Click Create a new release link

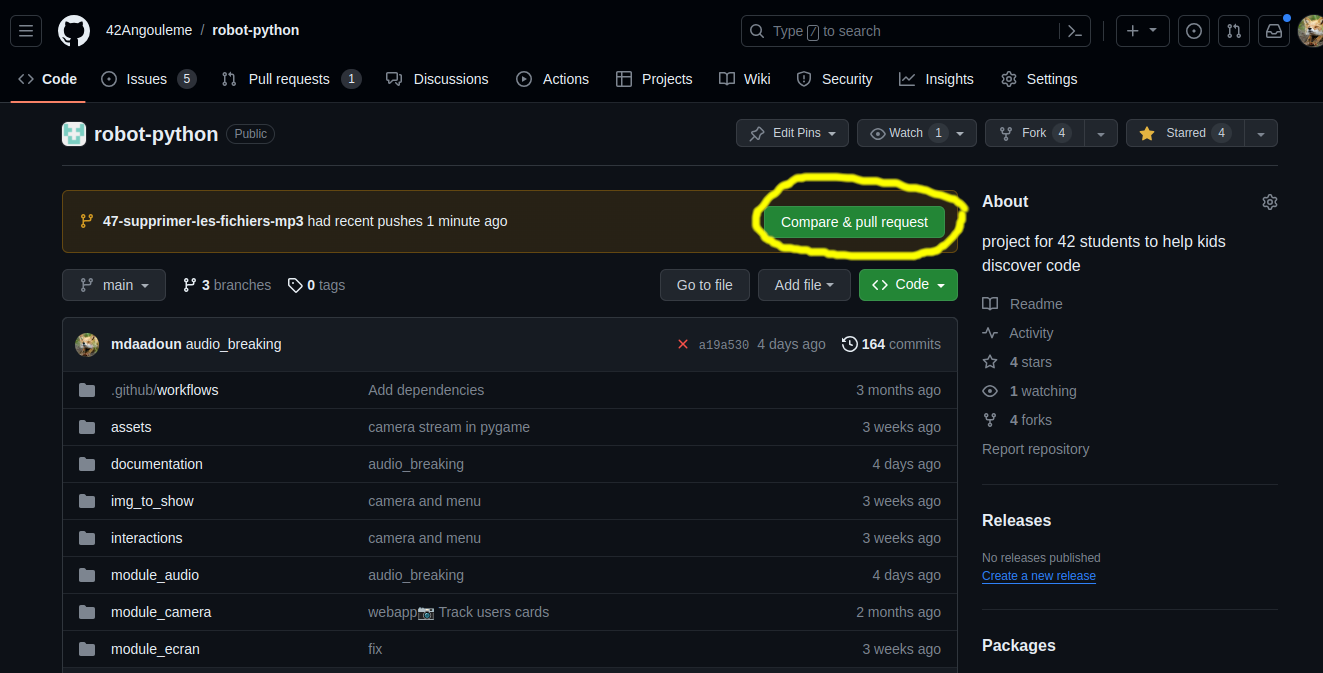coord(1039,576)
